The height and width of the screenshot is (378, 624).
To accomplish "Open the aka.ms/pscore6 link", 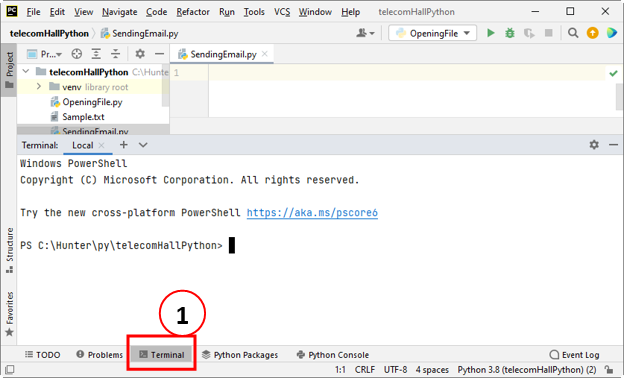I will (x=312, y=213).
